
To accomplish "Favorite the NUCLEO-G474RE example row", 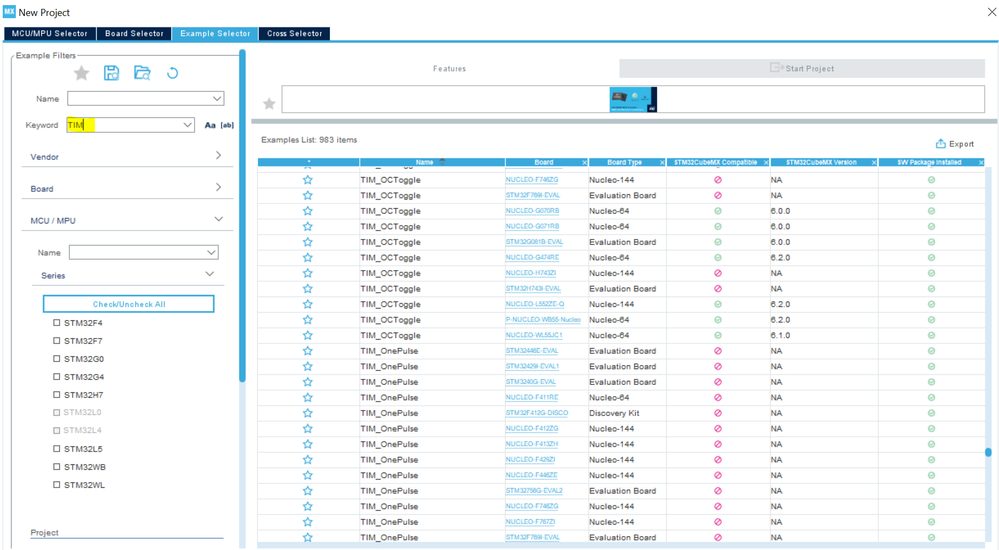I will coord(308,257).
